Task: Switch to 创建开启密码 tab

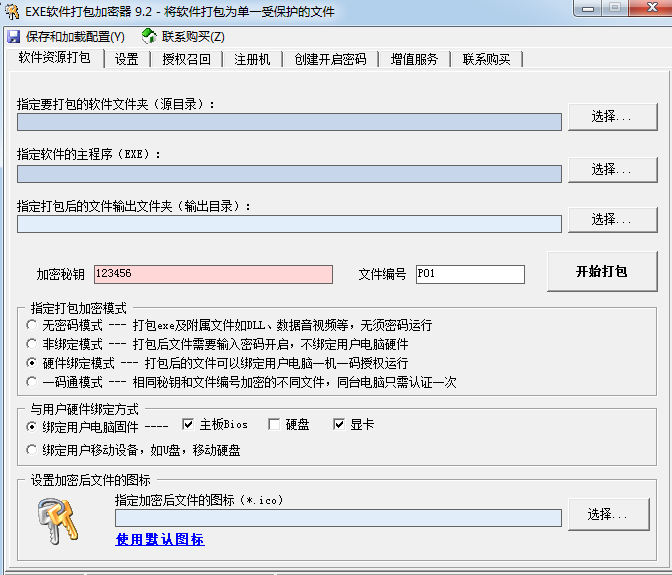Action: click(330, 59)
